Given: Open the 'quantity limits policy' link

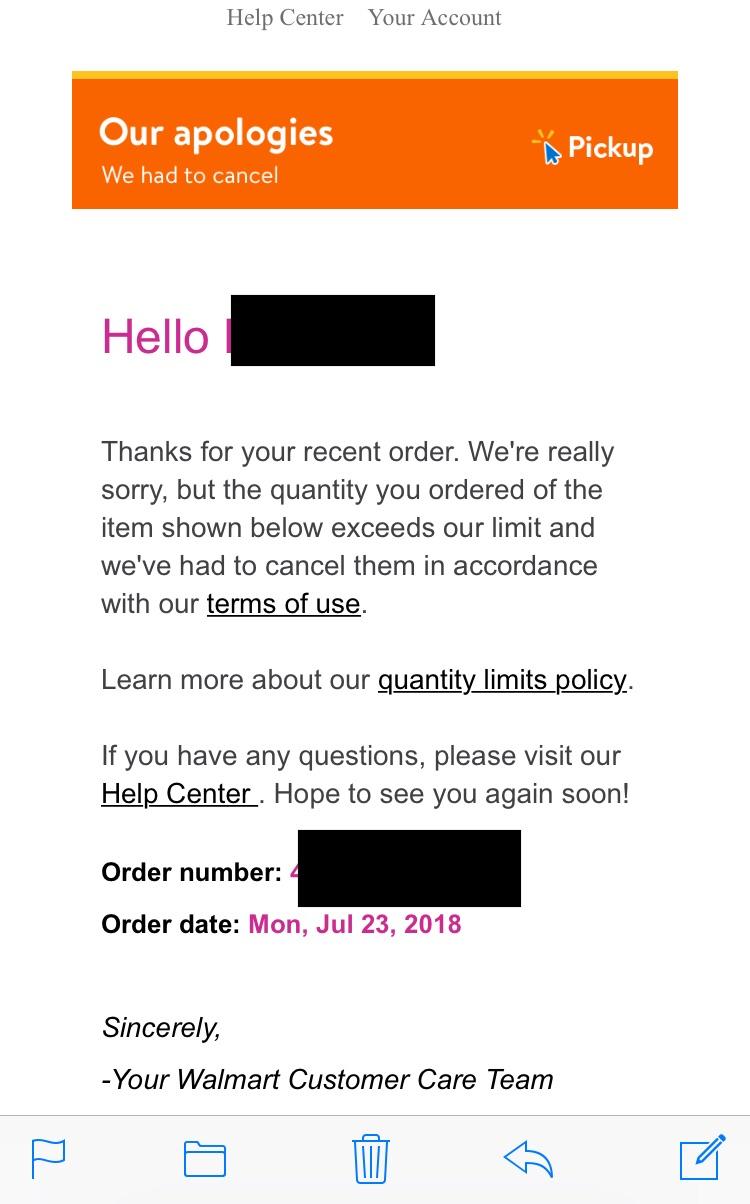Looking at the screenshot, I should coord(501,679).
